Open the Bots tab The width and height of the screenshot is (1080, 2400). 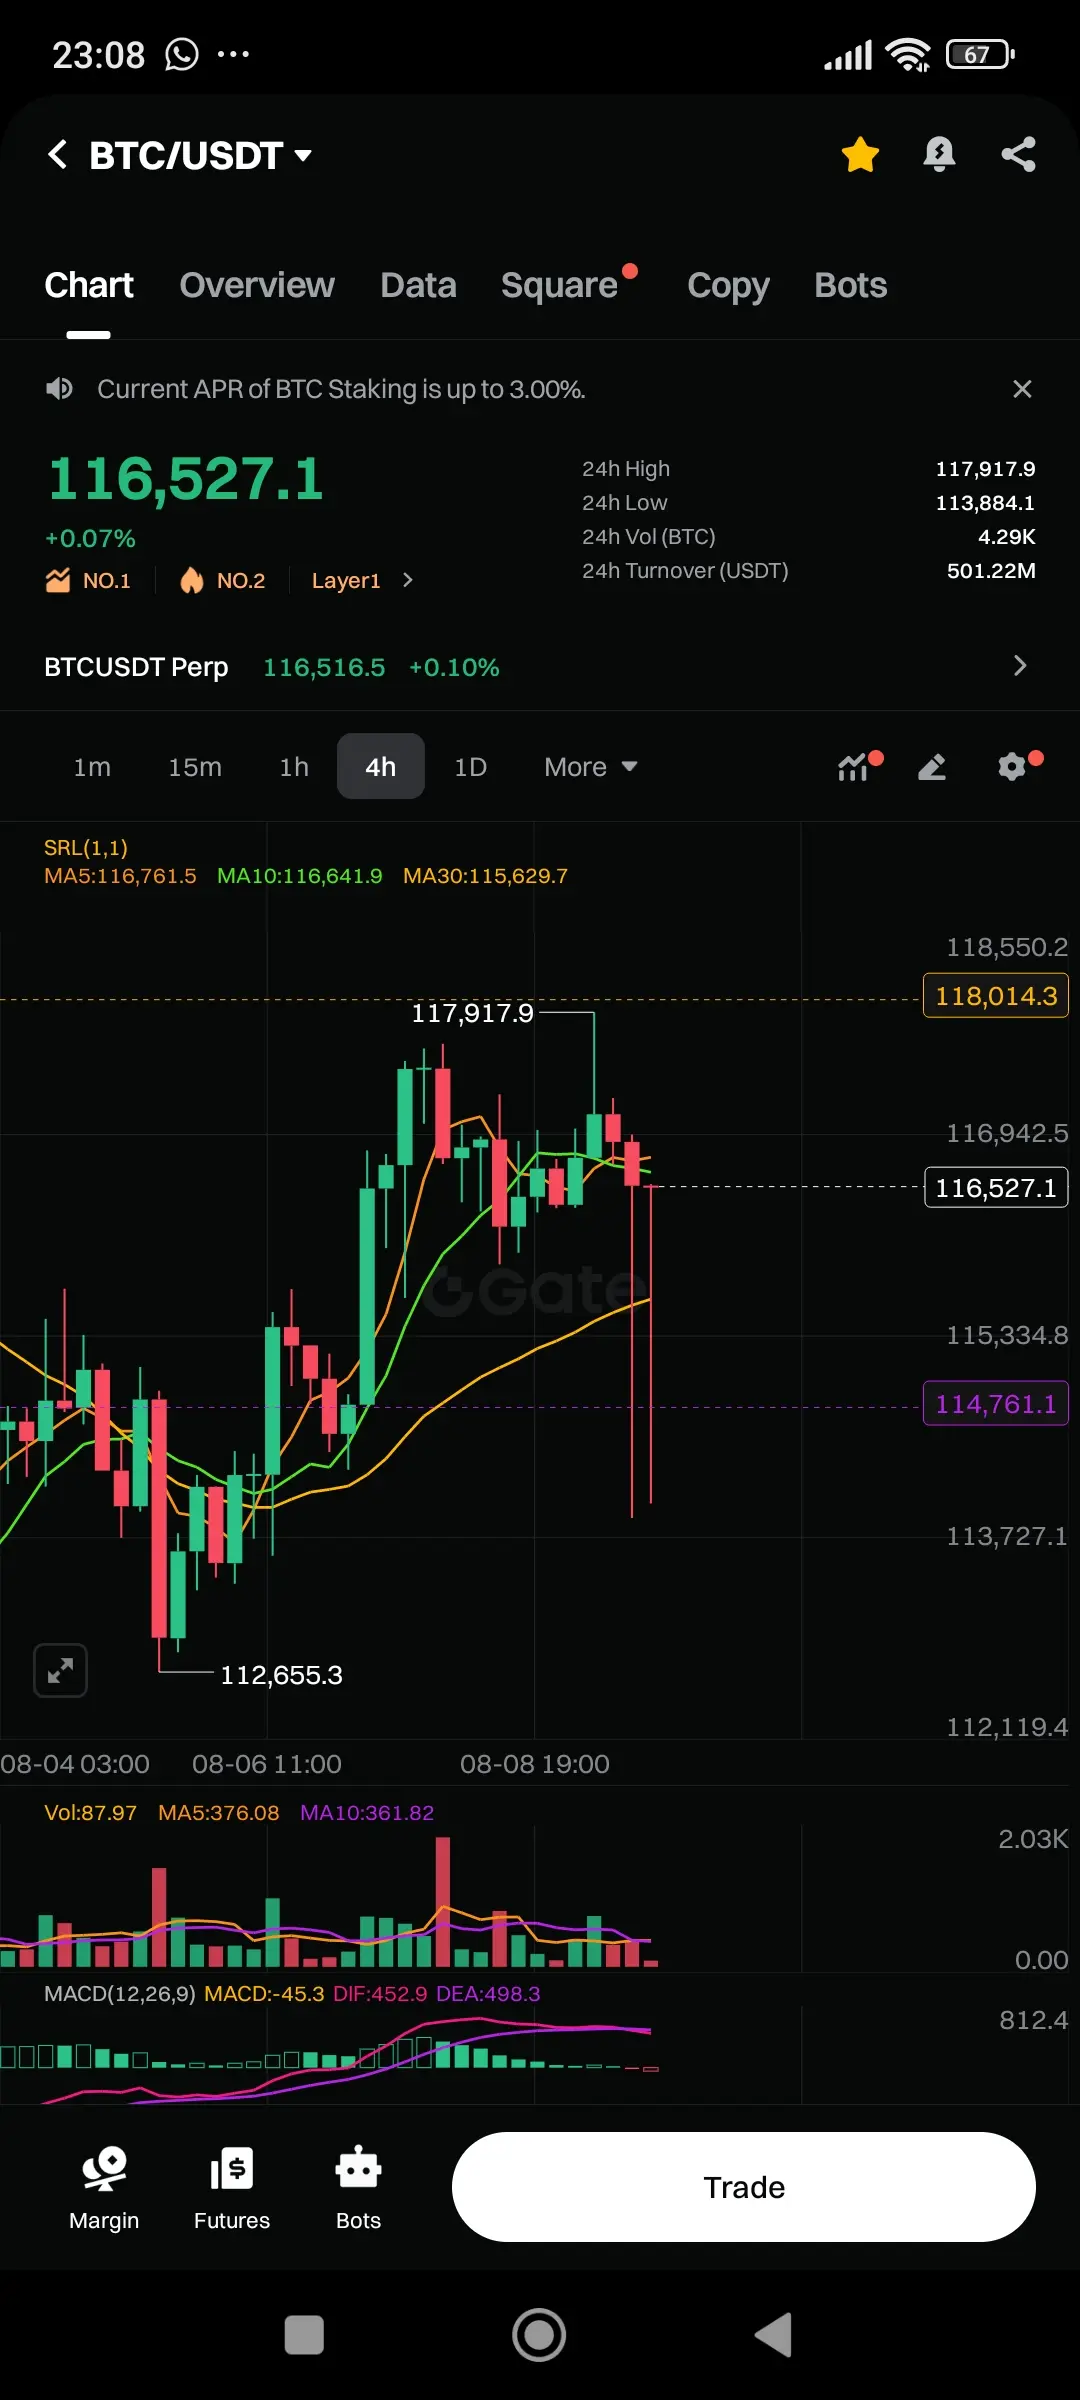click(850, 285)
